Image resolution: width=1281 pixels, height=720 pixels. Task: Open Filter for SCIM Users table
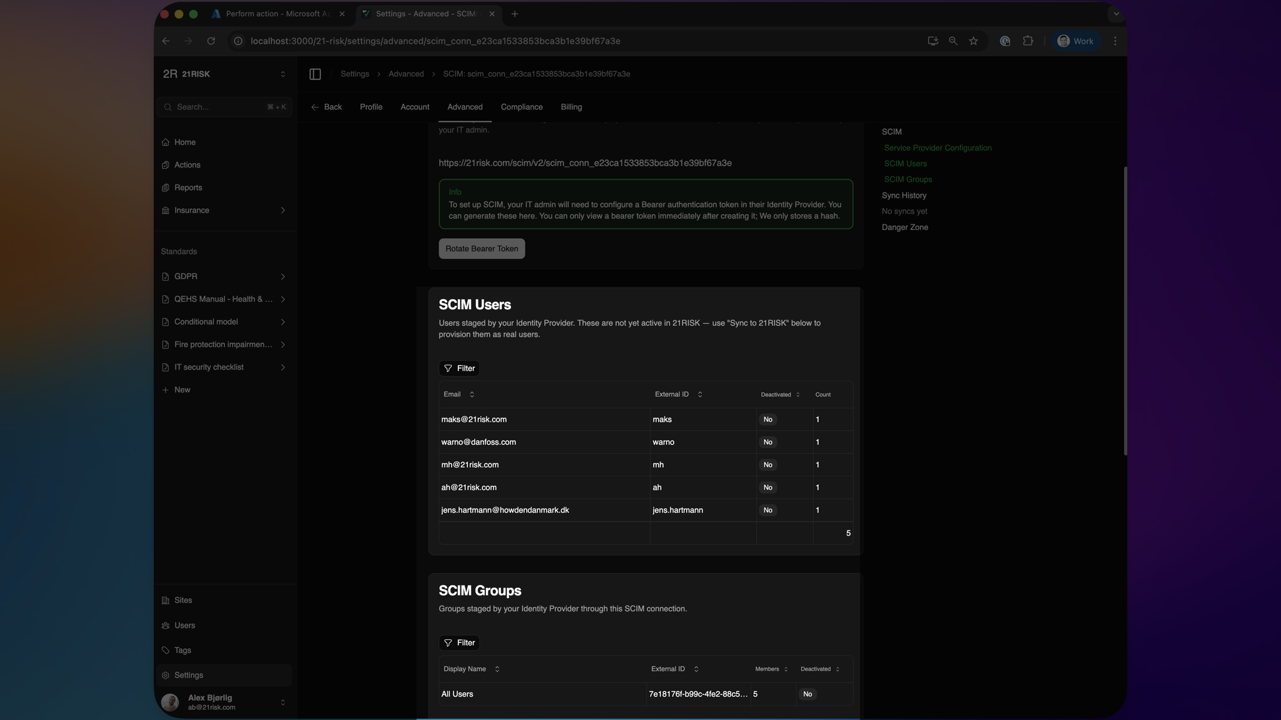click(459, 368)
